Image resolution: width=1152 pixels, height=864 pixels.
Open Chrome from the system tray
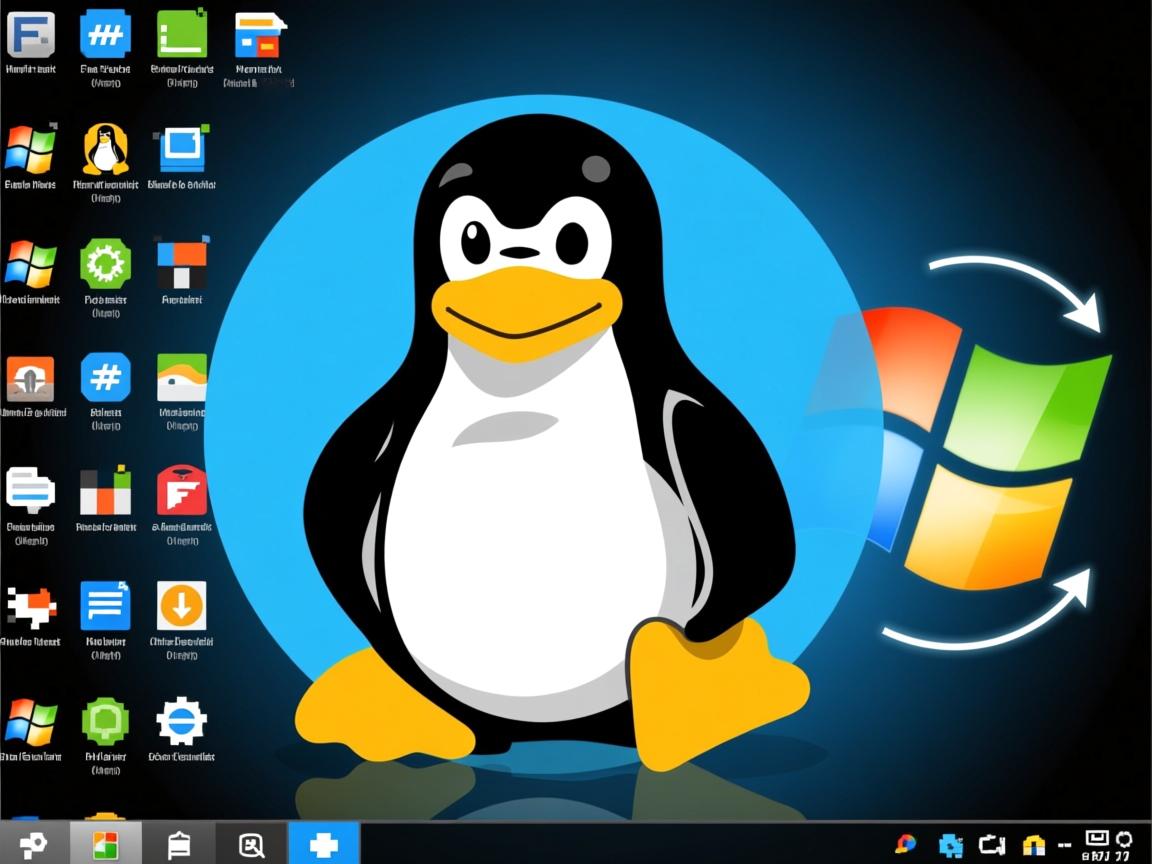pos(905,845)
